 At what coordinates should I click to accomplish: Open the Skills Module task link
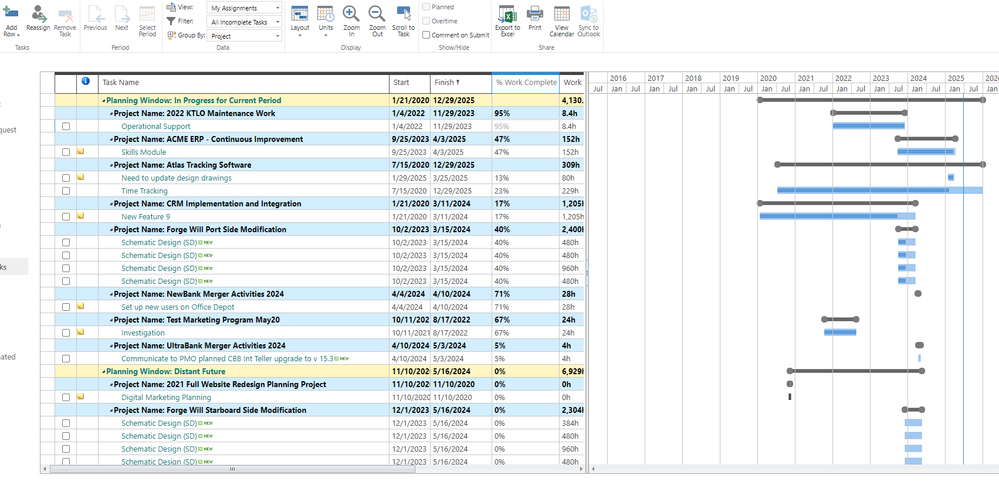[x=144, y=152]
